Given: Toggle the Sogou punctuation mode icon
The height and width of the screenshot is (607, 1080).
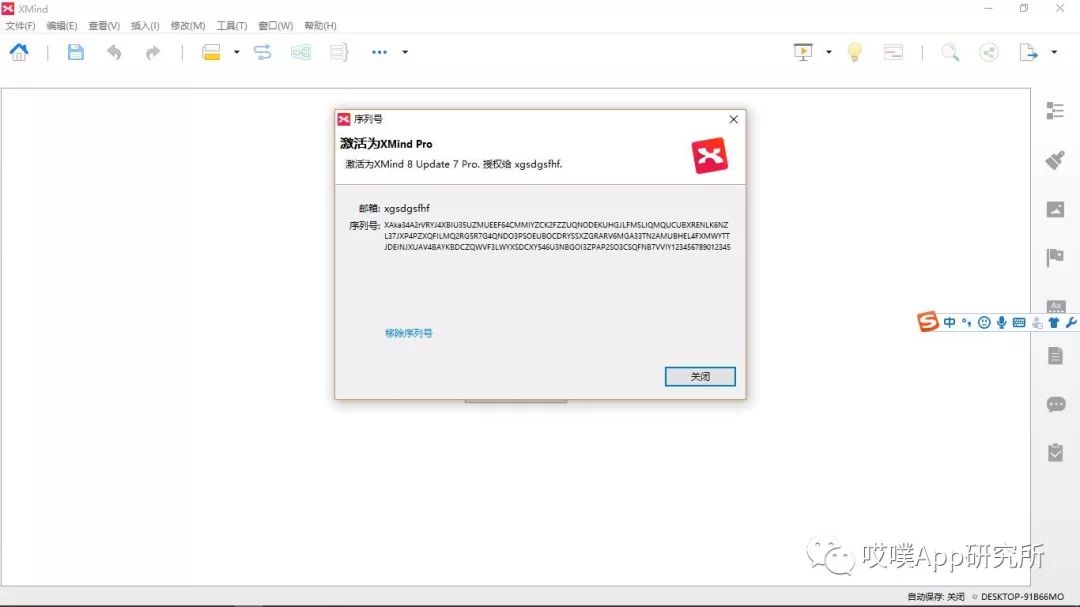Looking at the screenshot, I should coord(966,322).
